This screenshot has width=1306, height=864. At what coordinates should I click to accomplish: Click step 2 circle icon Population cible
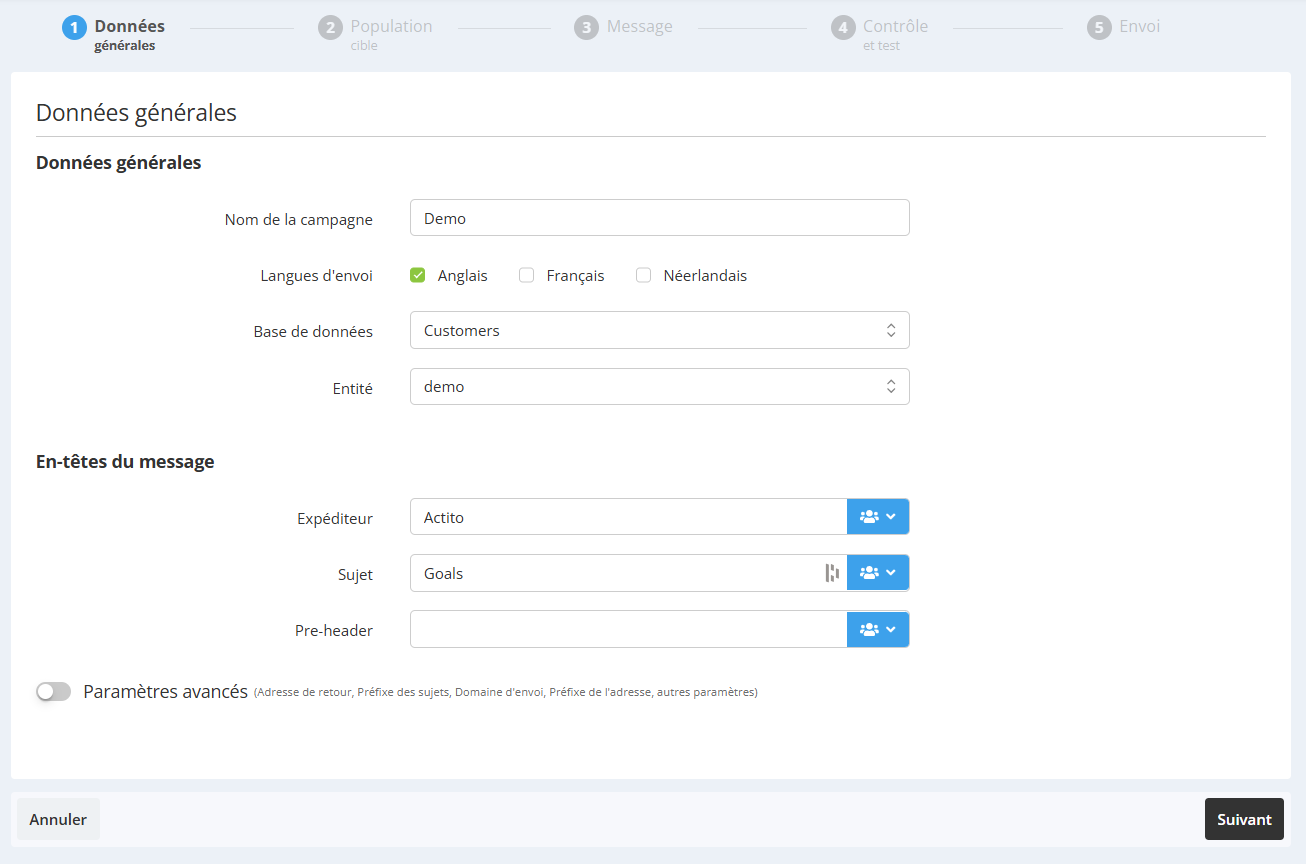point(330,27)
